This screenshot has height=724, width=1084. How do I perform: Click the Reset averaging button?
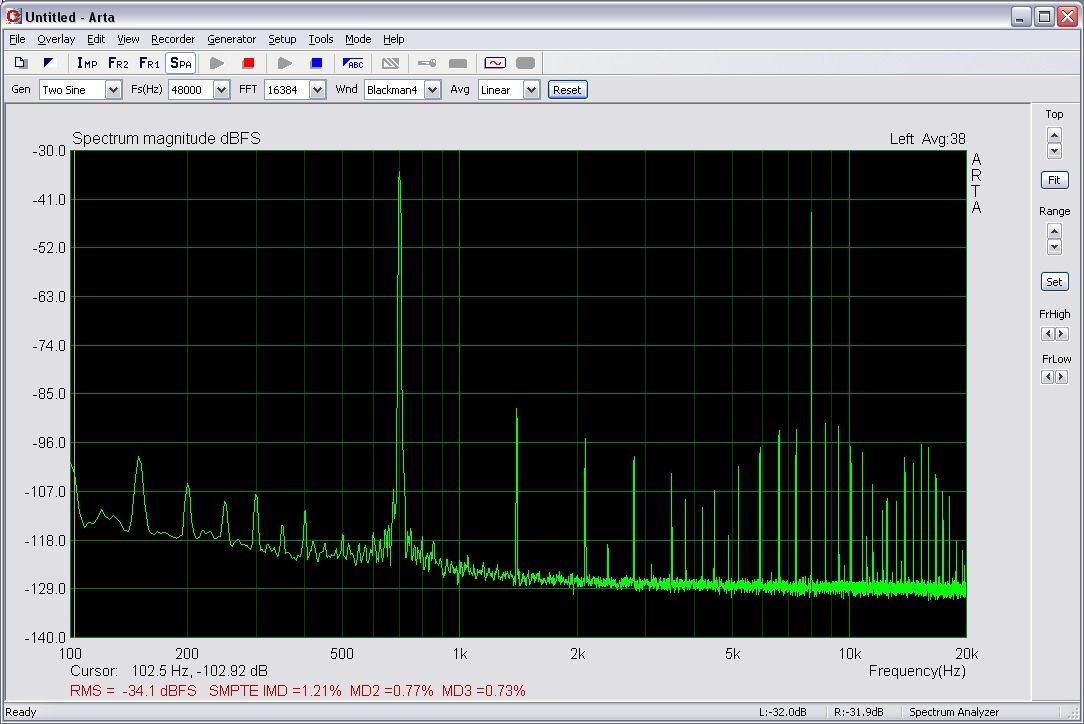568,90
